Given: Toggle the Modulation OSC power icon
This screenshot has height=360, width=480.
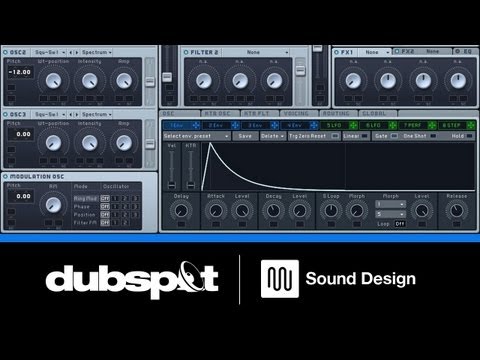Looking at the screenshot, I should click(5, 176).
